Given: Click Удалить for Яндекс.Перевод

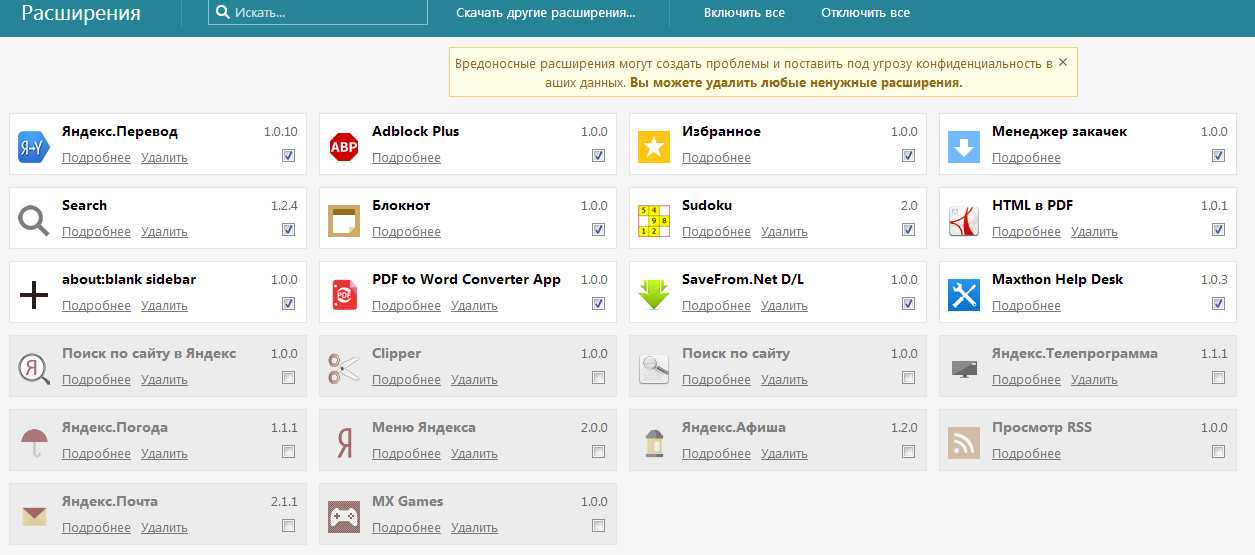Looking at the screenshot, I should click(164, 158).
